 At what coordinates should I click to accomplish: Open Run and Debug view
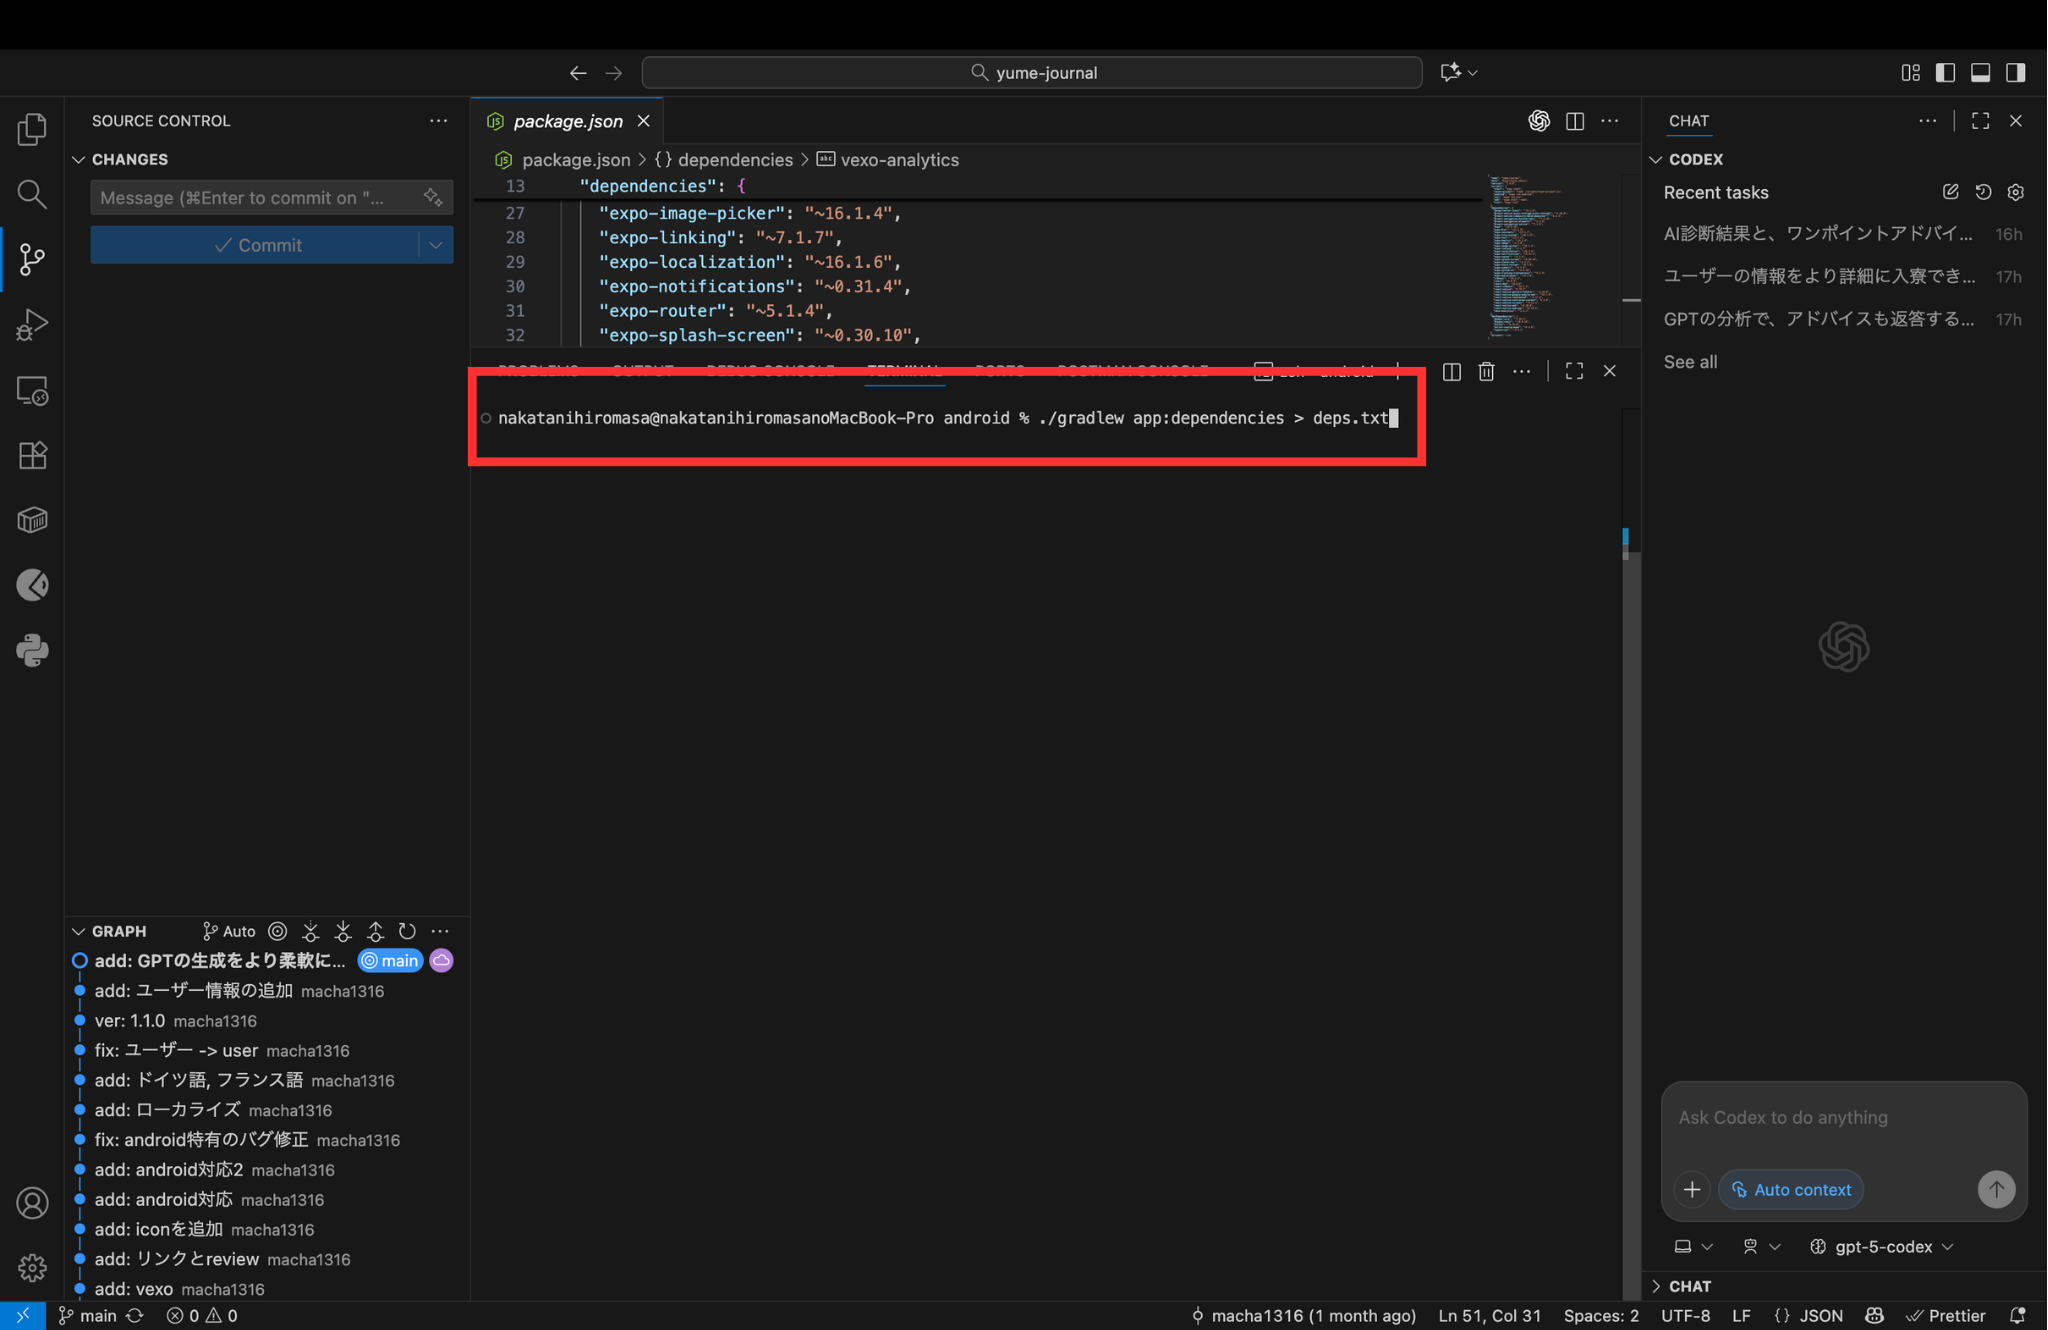tap(32, 324)
